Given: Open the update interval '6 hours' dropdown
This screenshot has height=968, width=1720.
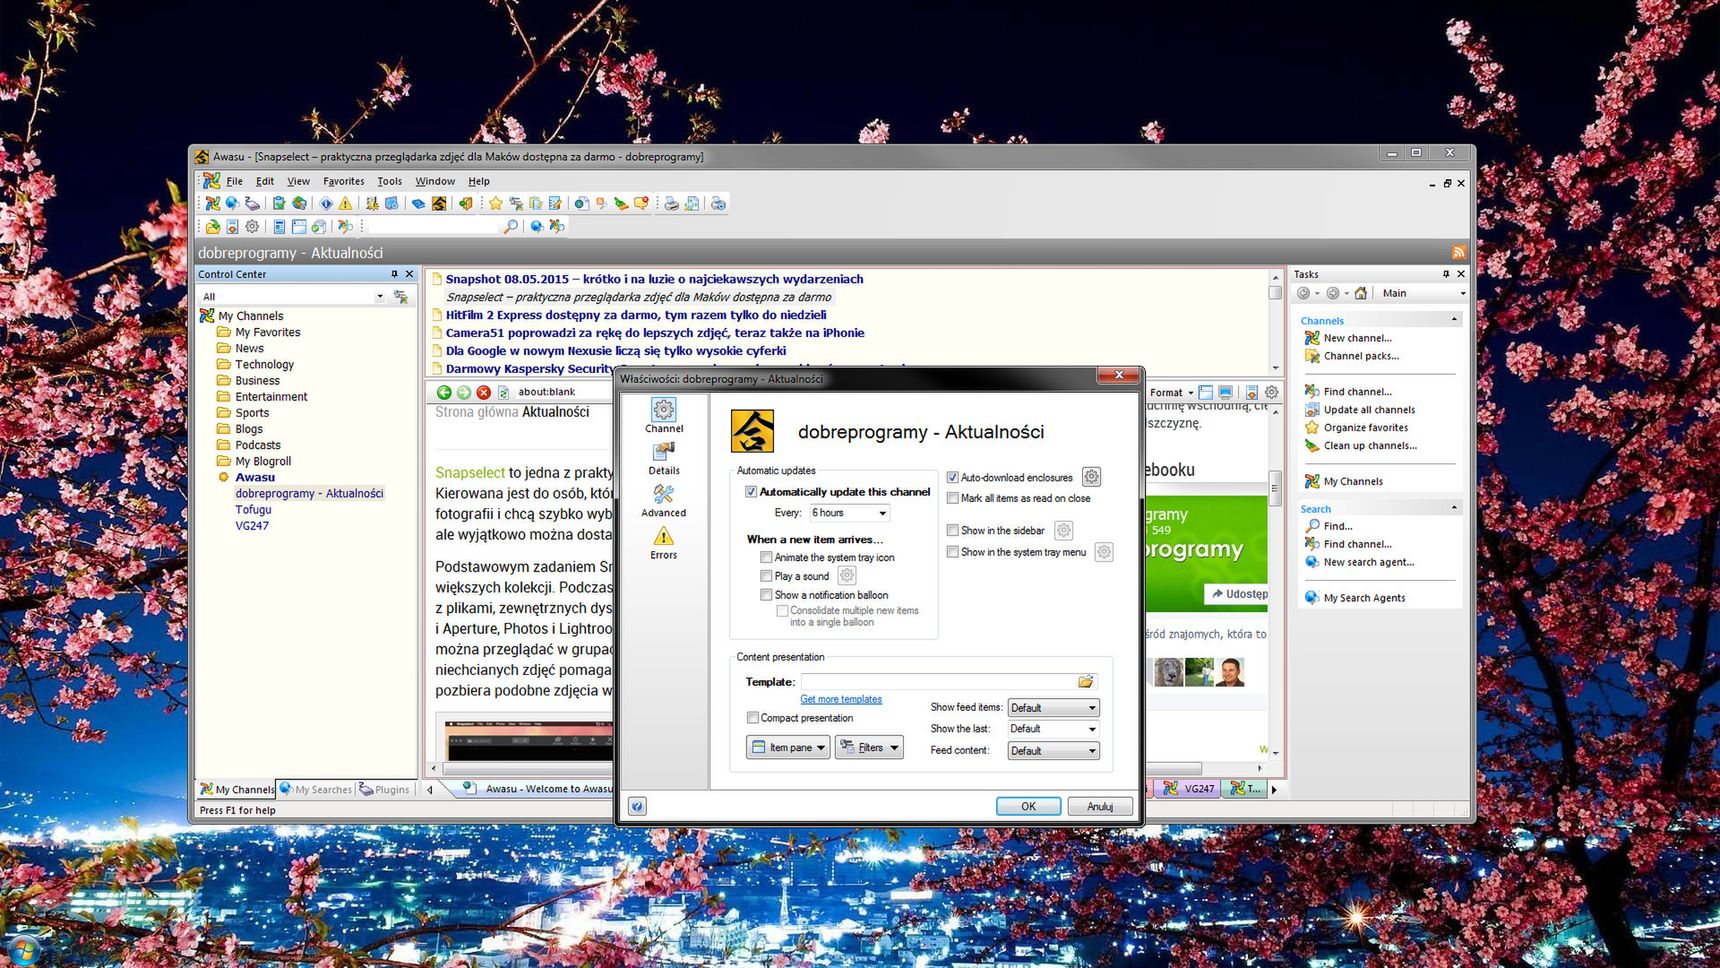Looking at the screenshot, I should [849, 513].
